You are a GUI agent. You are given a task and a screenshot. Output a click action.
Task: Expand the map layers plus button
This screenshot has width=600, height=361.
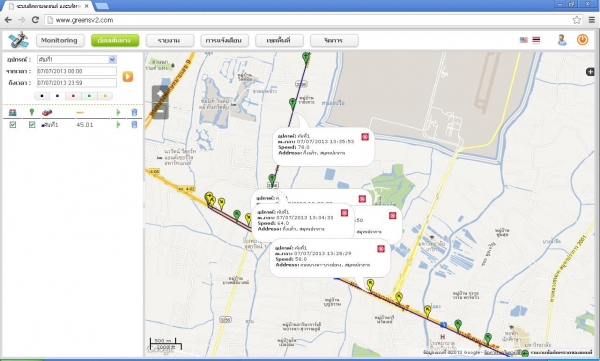pyautogui.click(x=590, y=72)
